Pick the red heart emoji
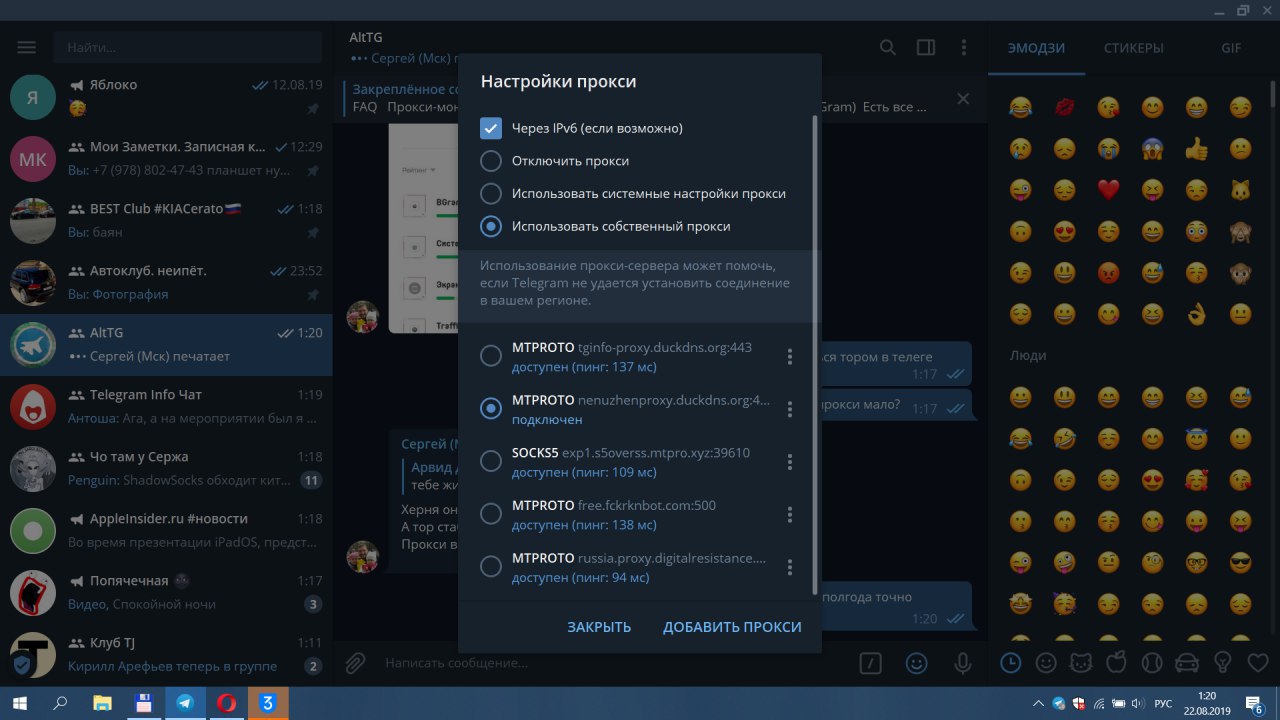This screenshot has height=720, width=1280. [1108, 189]
